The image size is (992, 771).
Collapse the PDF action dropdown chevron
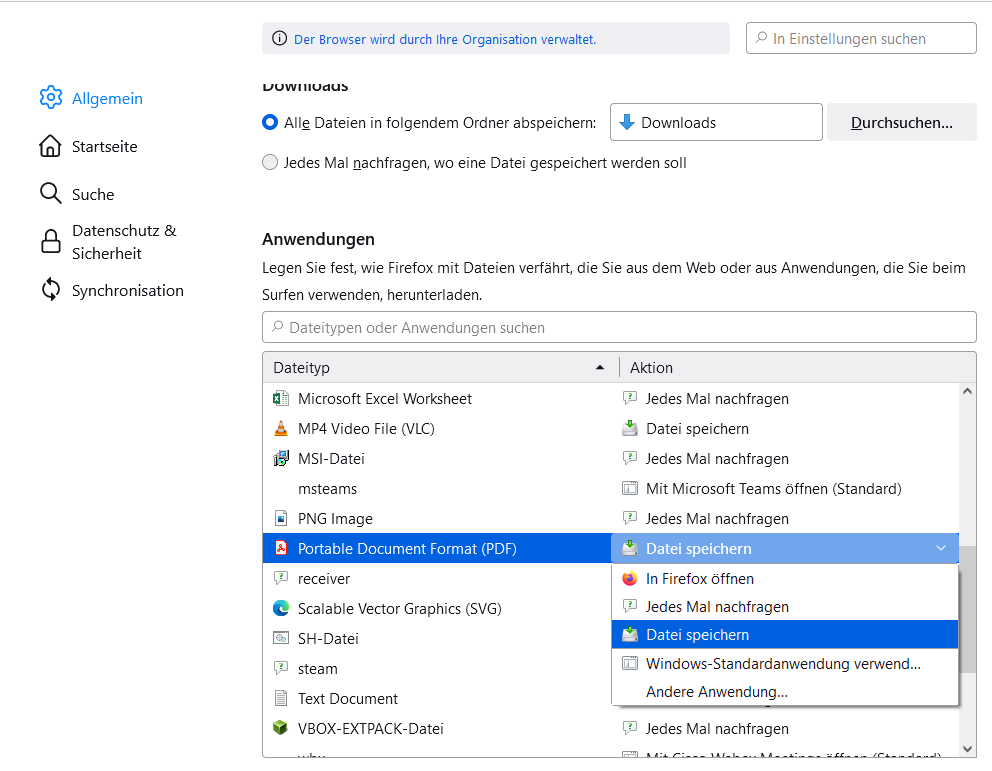(x=940, y=548)
